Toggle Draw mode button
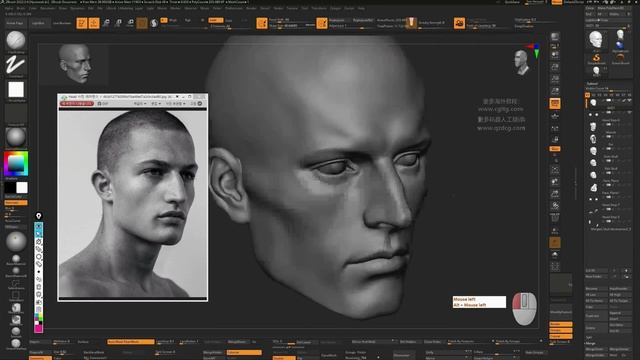Image resolution: width=640 pixels, height=360 pixels. (94, 23)
